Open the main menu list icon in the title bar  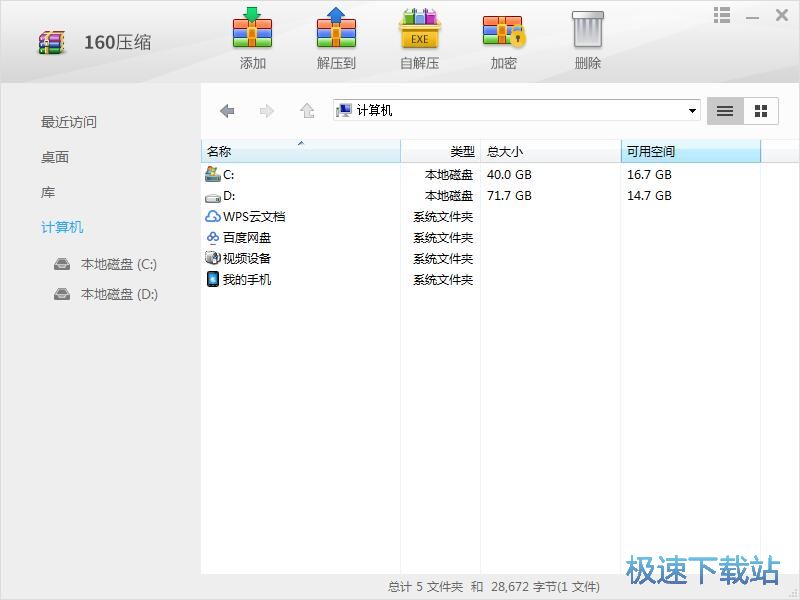721,15
